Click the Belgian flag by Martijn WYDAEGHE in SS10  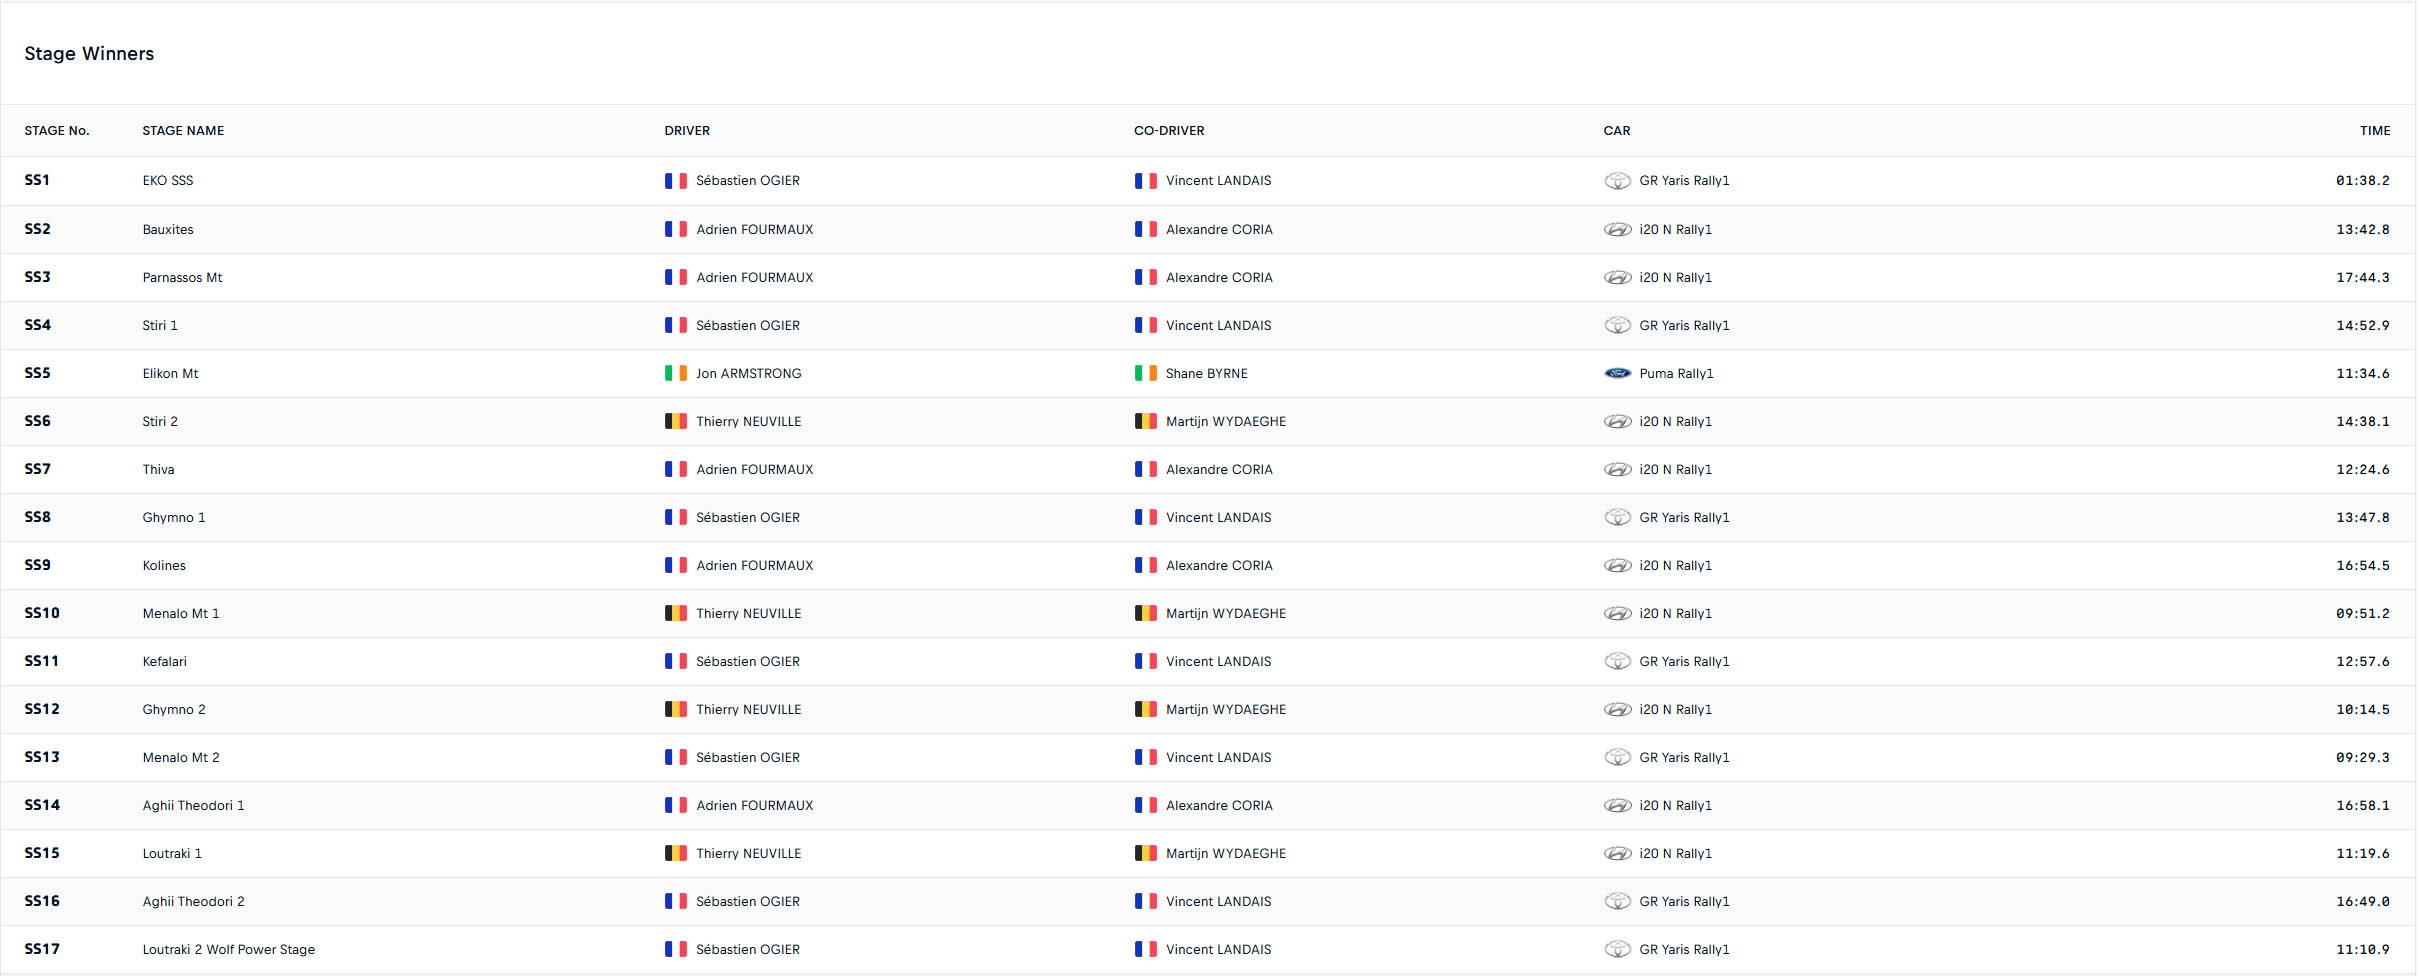(x=1145, y=613)
